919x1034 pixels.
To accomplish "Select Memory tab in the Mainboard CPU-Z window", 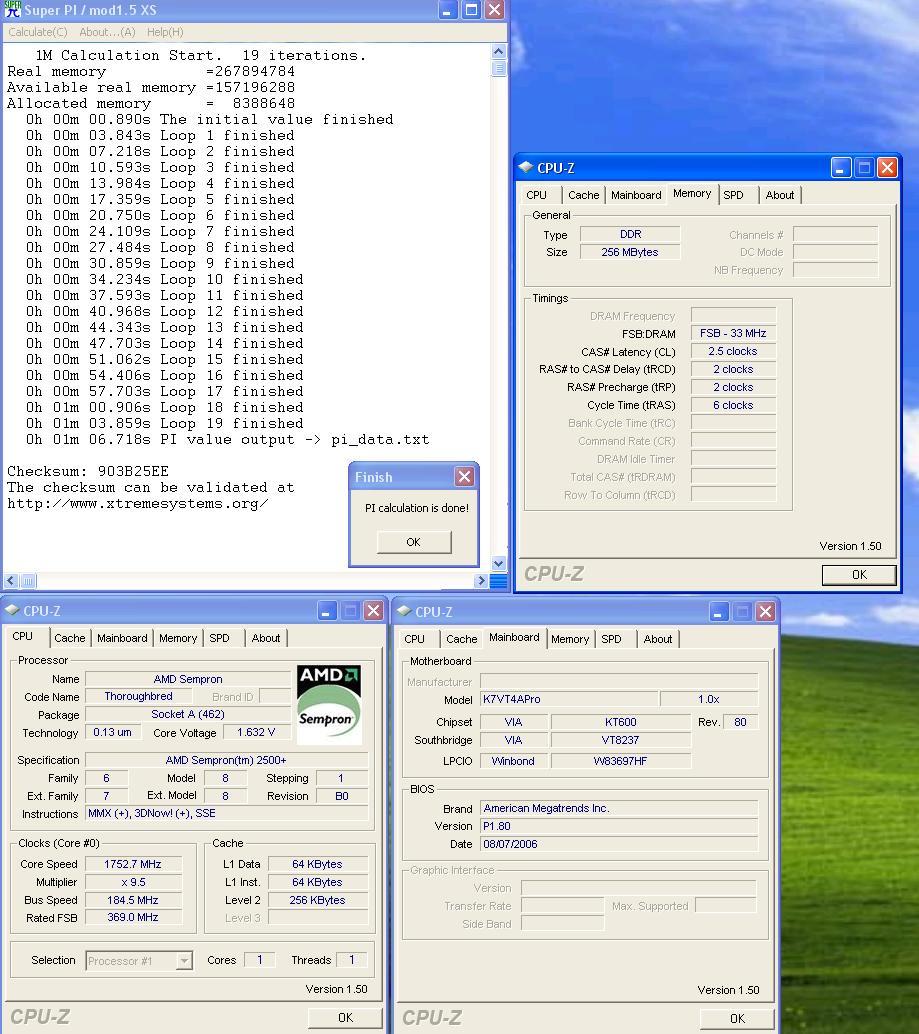I will (x=570, y=639).
